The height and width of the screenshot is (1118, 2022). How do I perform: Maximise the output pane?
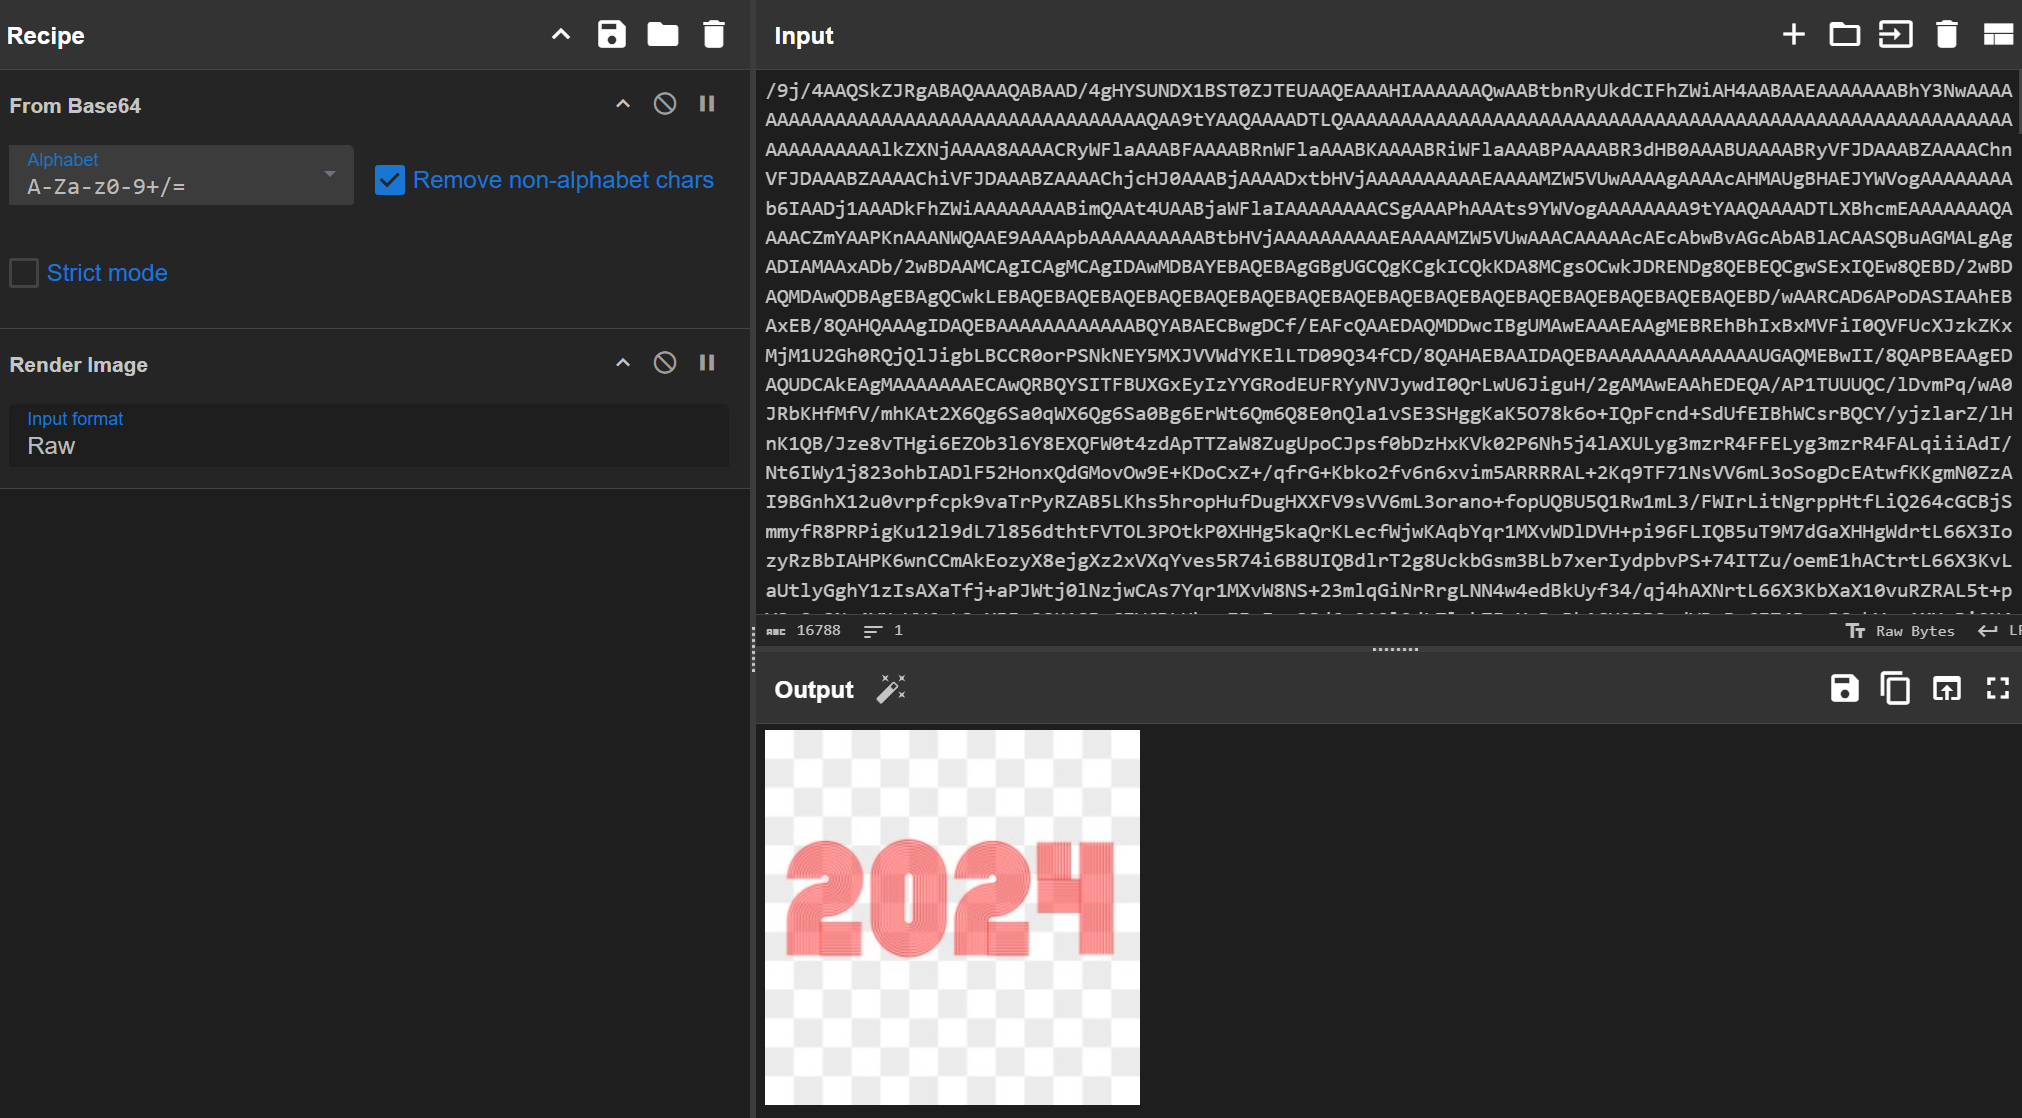(1997, 688)
